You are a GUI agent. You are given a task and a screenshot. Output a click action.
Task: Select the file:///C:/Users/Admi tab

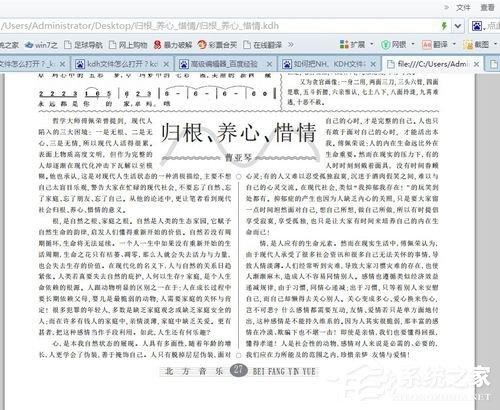pos(433,64)
